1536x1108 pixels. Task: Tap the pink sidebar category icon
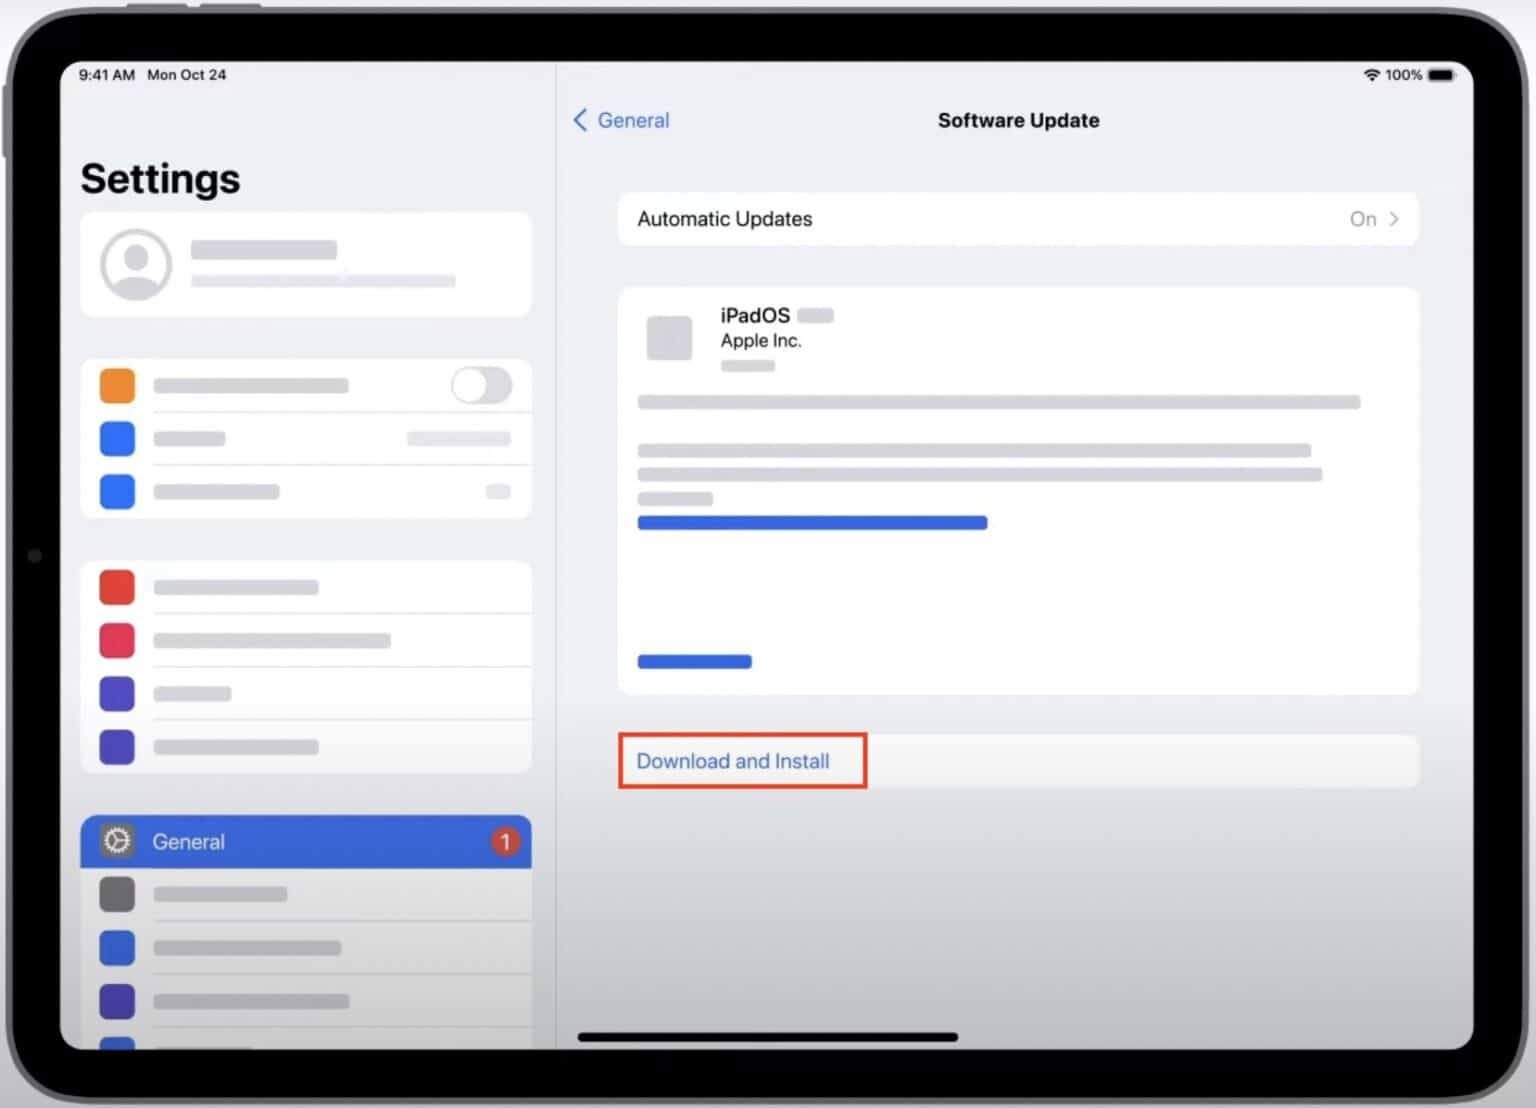117,640
